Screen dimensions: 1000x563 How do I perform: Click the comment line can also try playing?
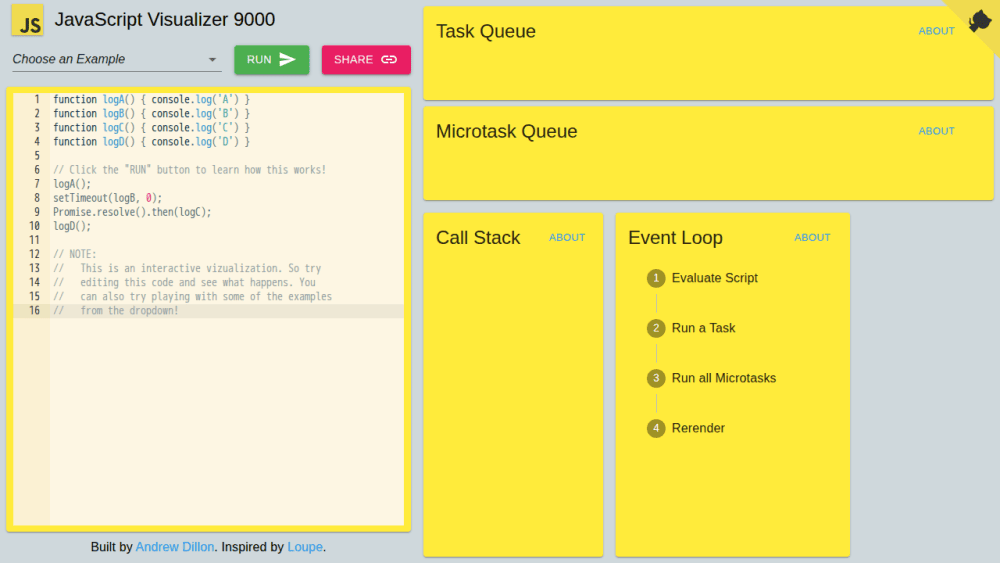tap(193, 296)
